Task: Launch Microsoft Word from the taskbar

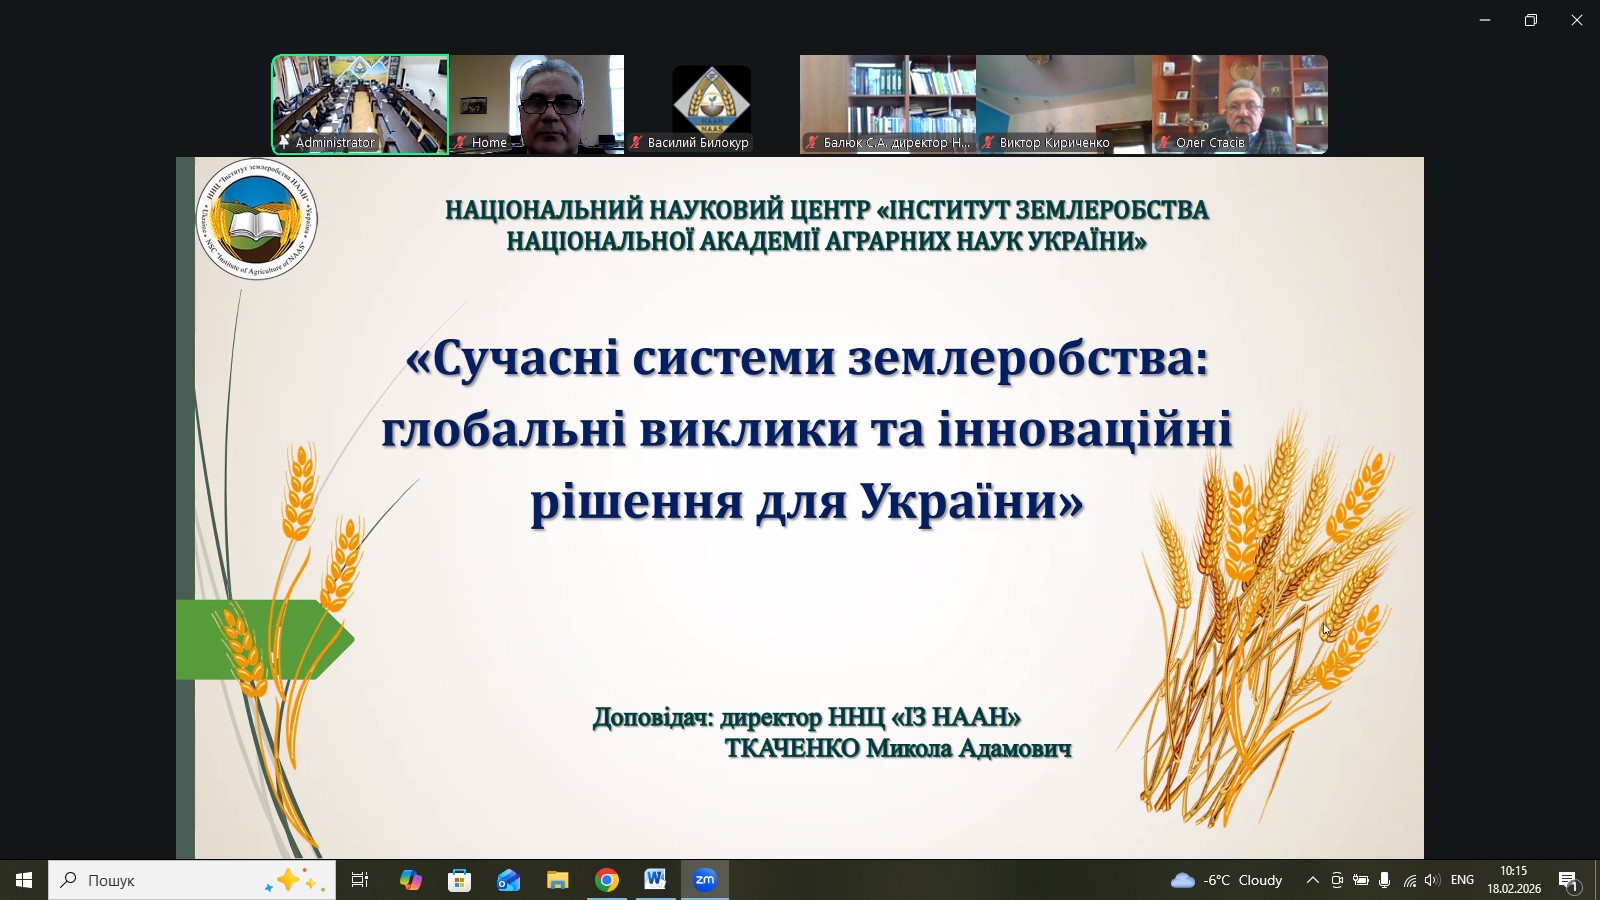Action: pos(655,880)
